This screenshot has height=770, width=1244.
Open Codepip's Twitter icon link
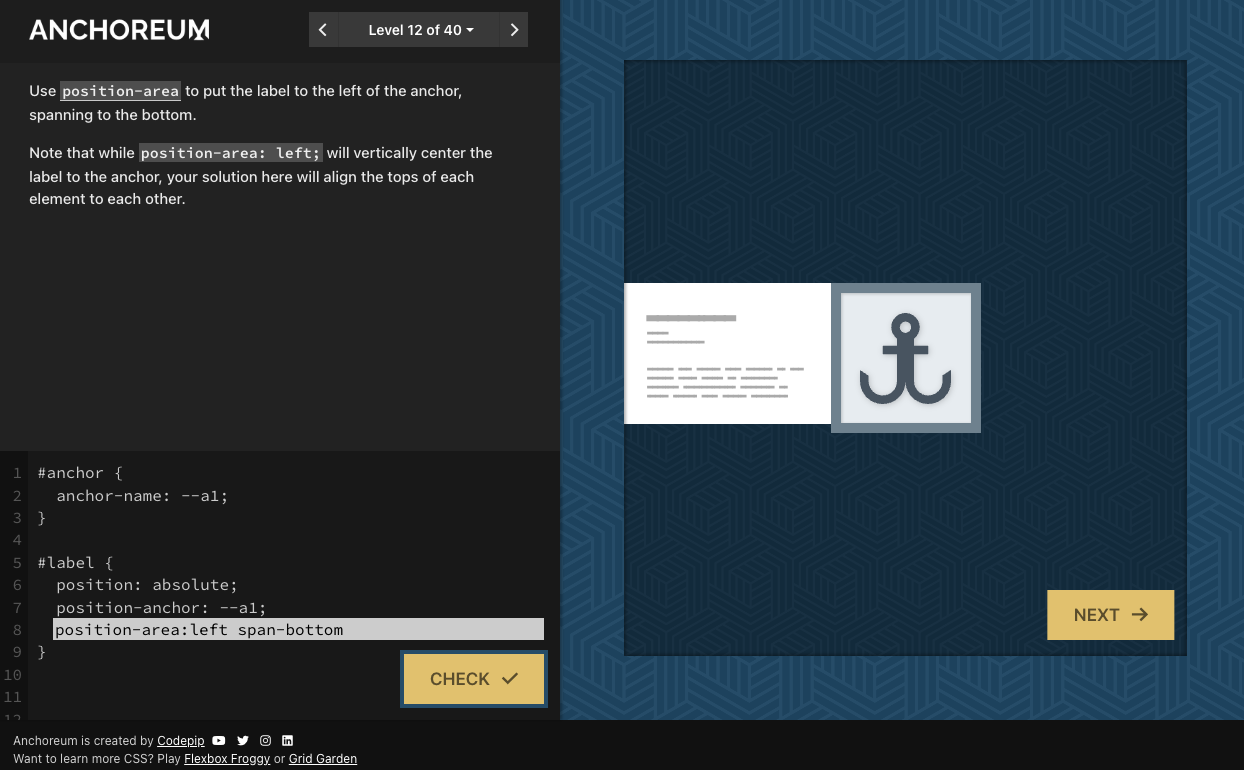(x=243, y=741)
